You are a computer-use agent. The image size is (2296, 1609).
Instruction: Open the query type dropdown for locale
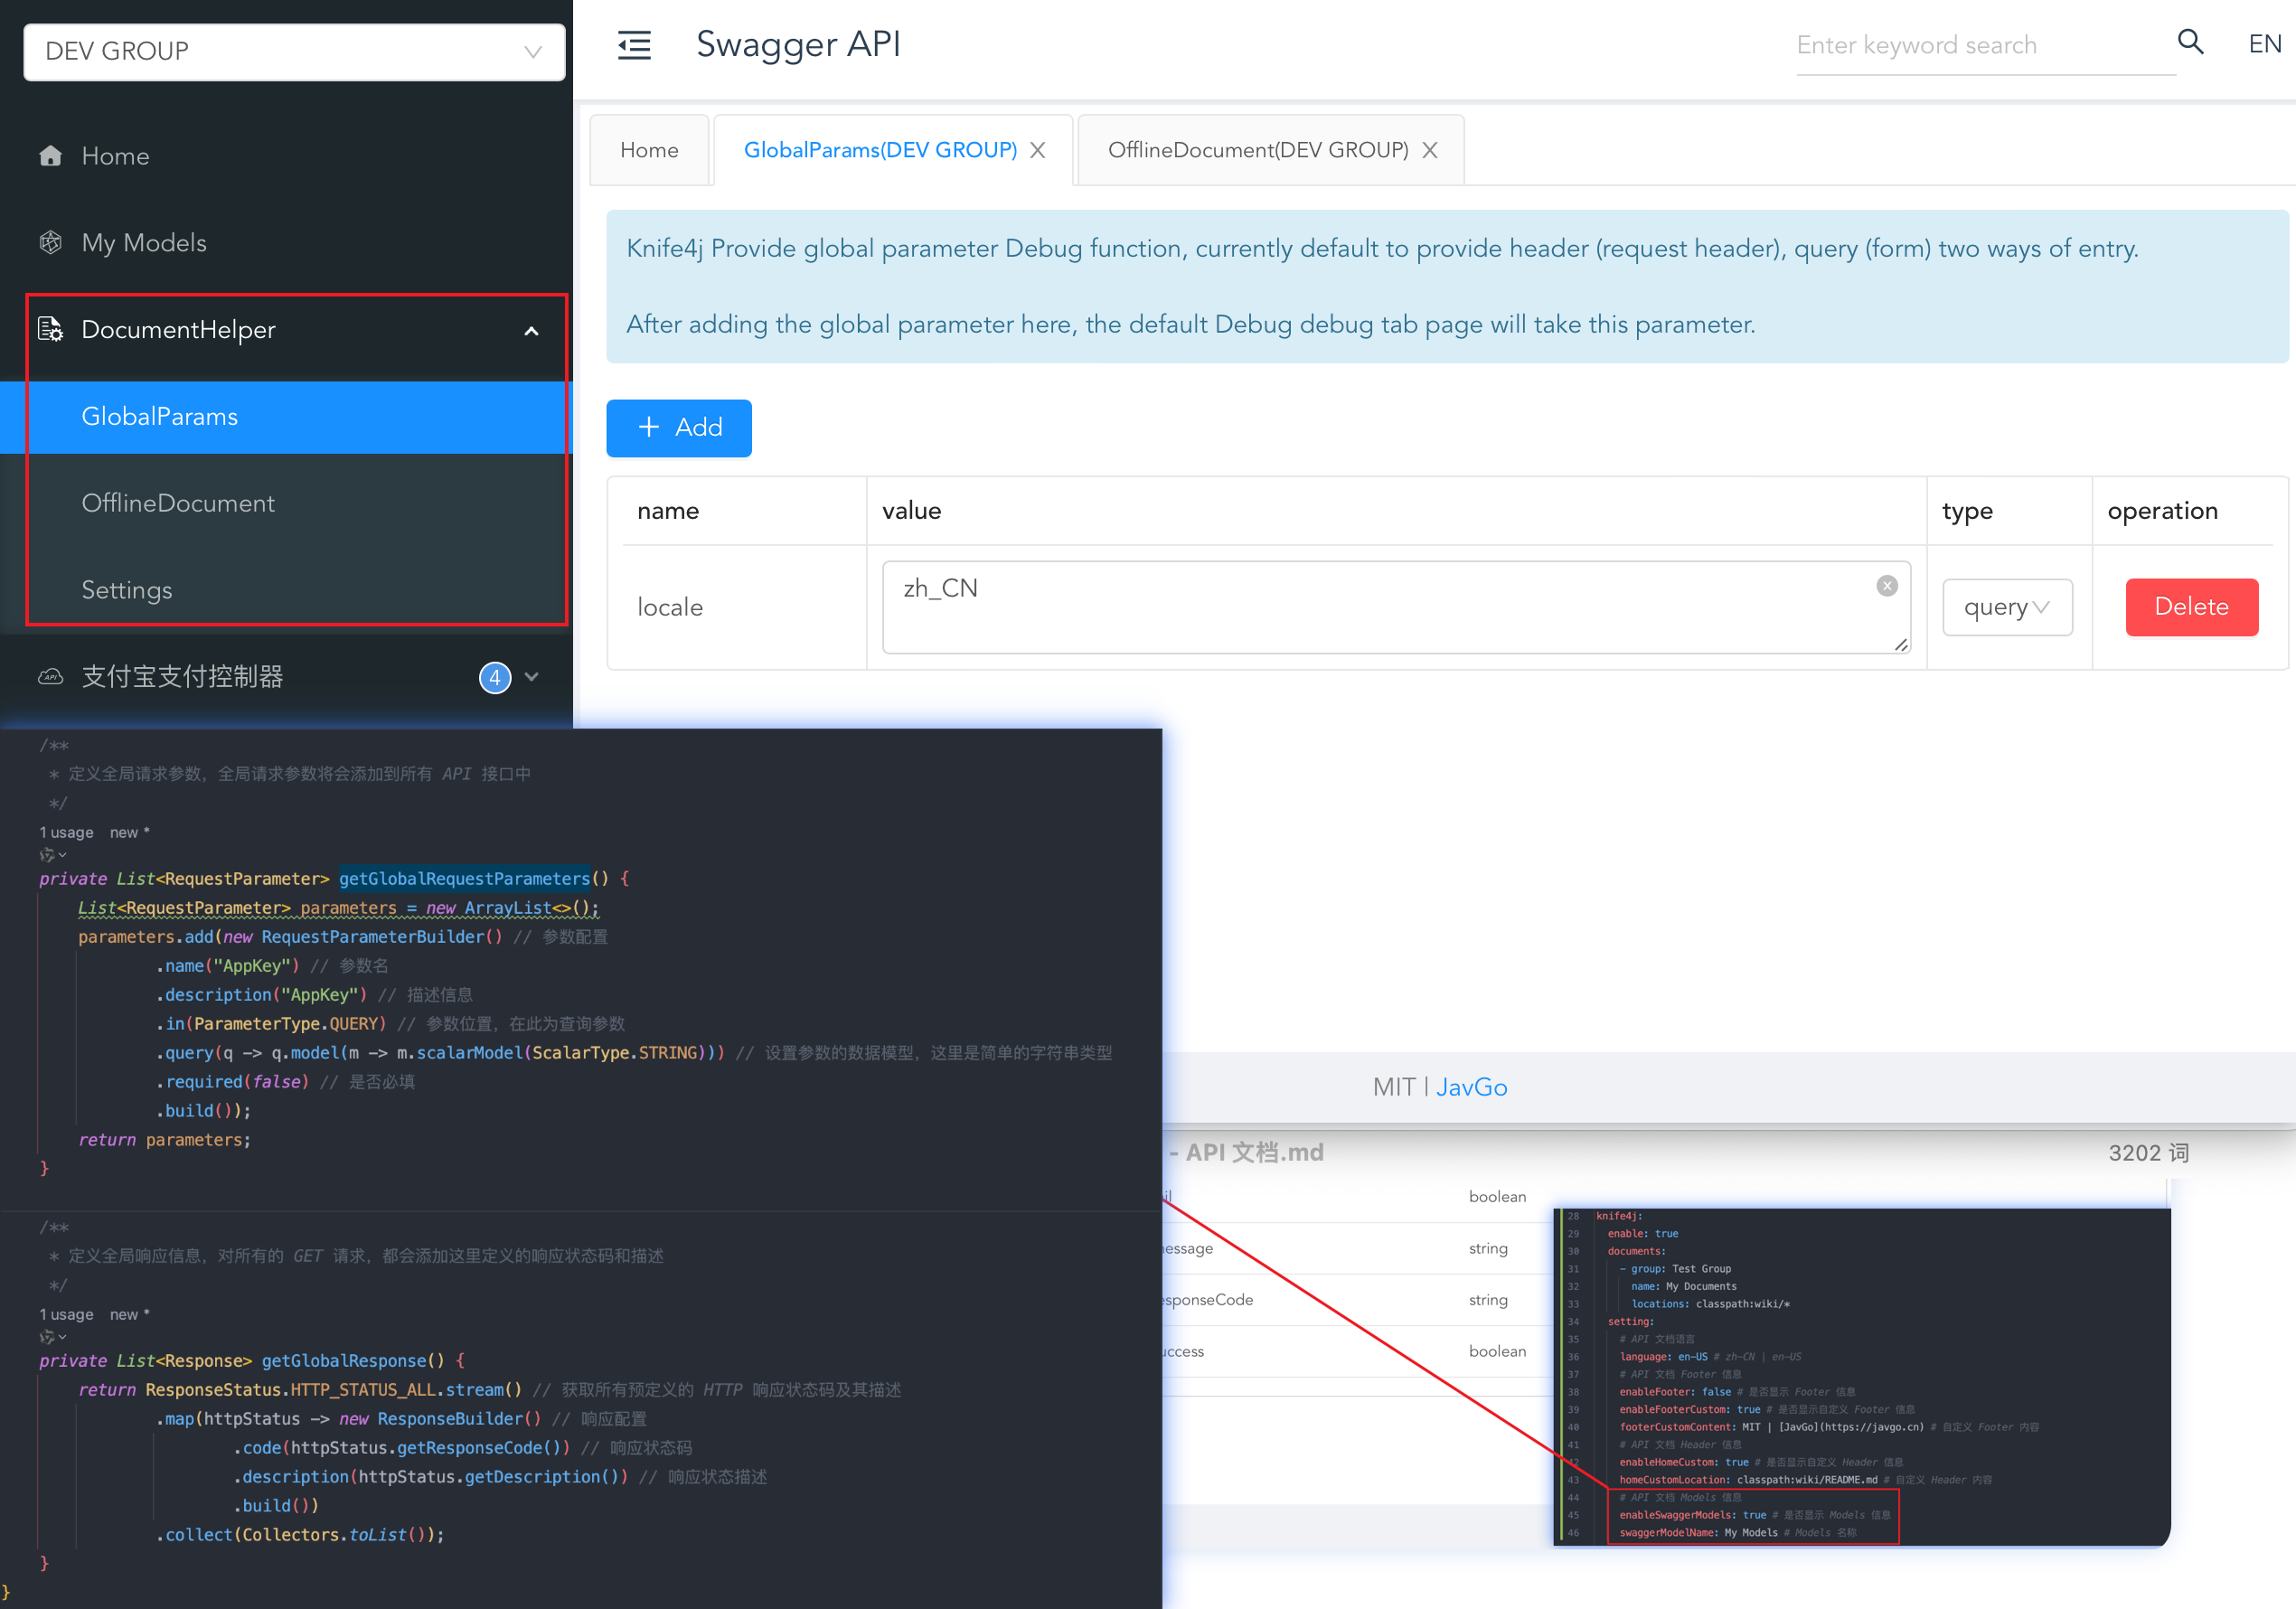[2006, 607]
